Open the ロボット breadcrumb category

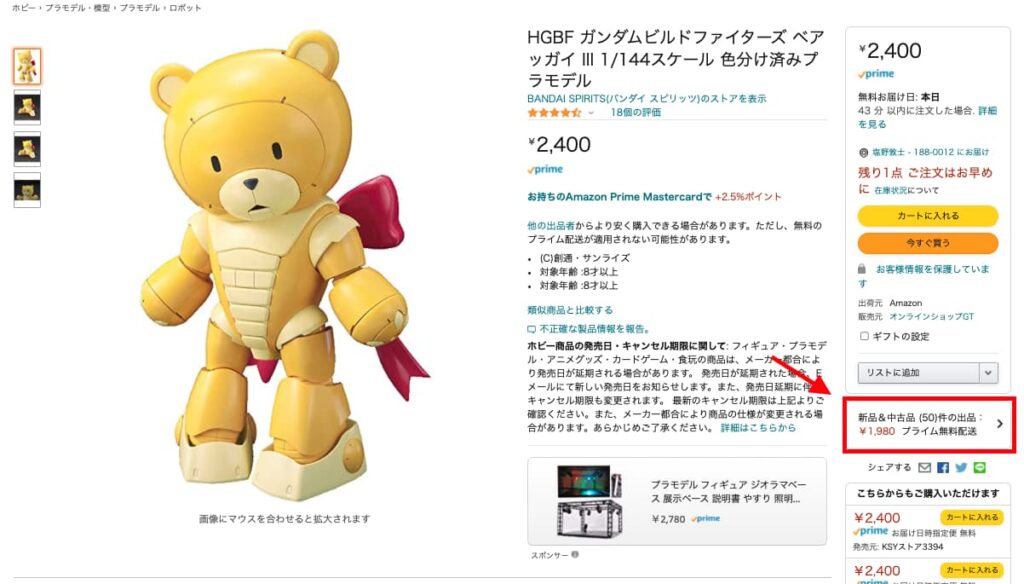pyautogui.click(x=185, y=8)
